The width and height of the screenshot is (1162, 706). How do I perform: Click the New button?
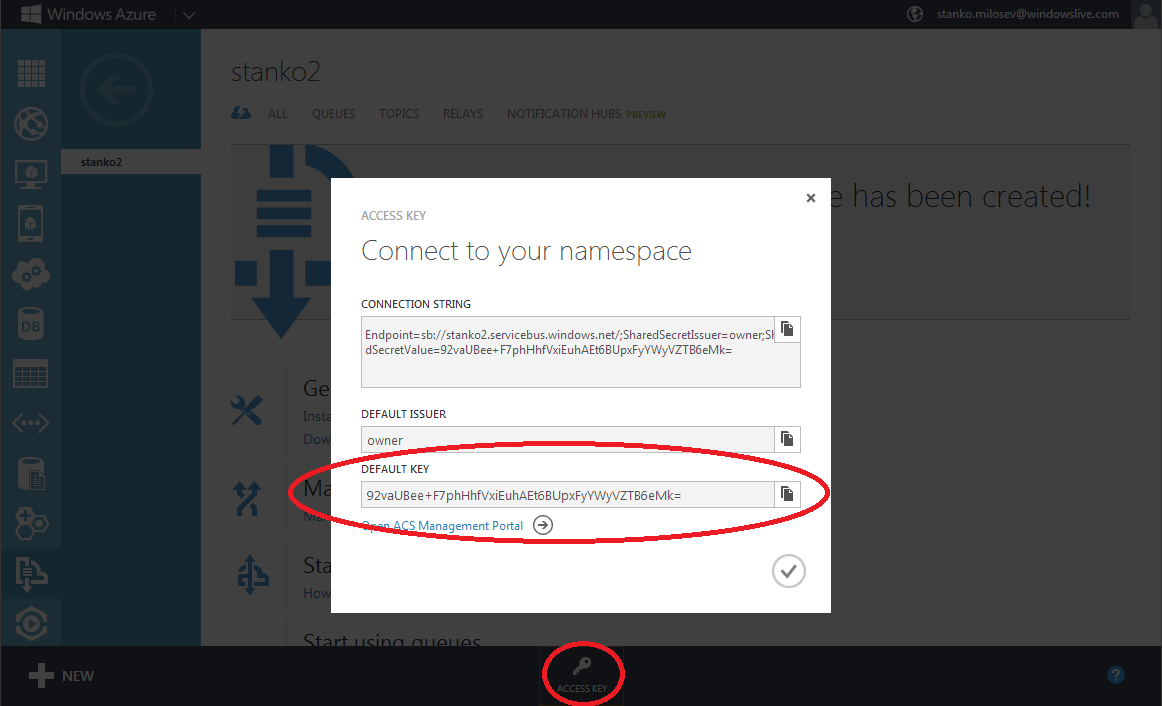[61, 676]
